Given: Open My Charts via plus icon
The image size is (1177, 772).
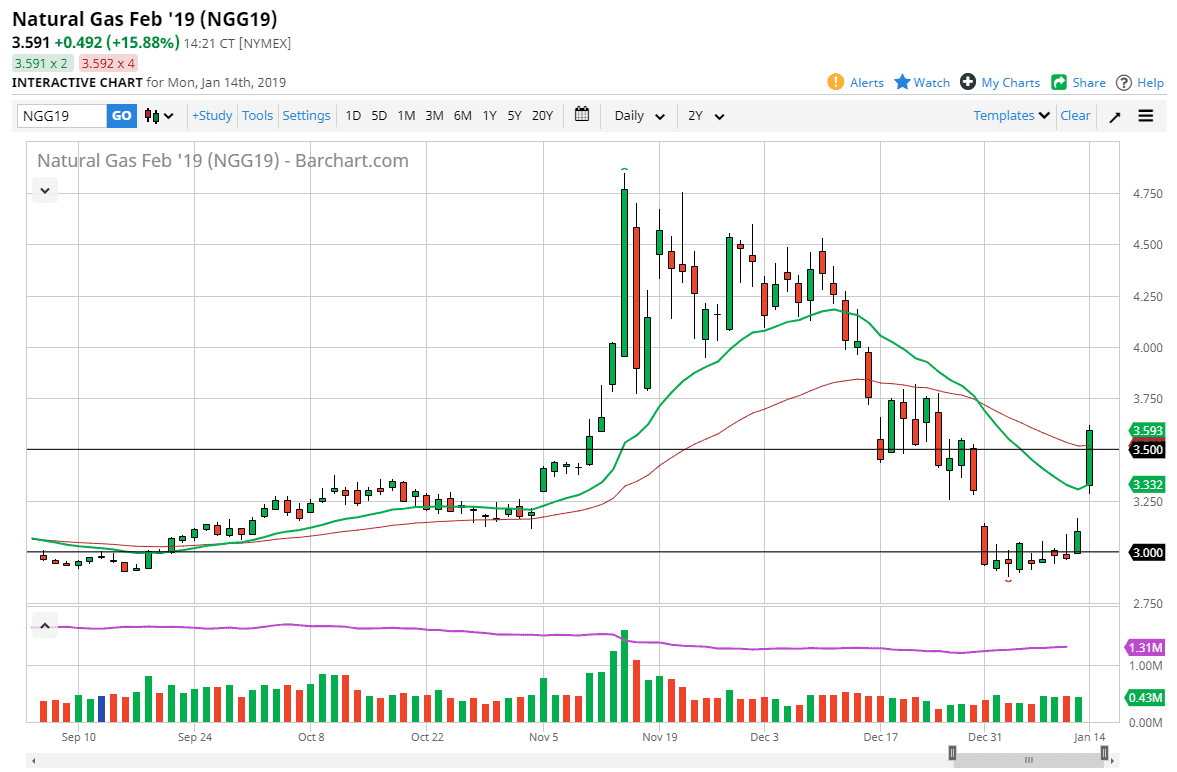Looking at the screenshot, I should click(x=967, y=82).
